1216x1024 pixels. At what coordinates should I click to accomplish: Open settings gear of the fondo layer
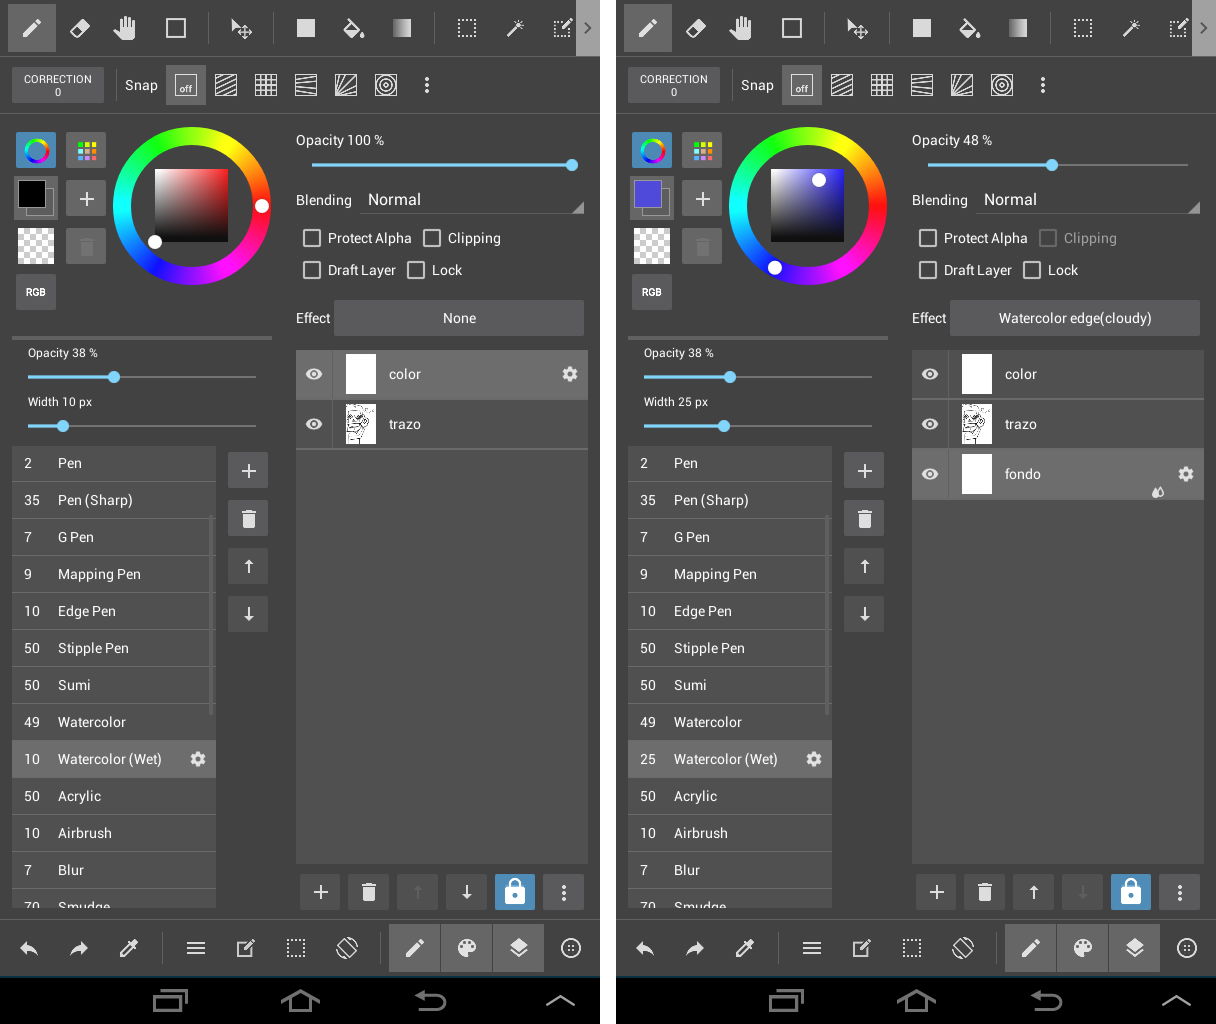tap(1185, 474)
